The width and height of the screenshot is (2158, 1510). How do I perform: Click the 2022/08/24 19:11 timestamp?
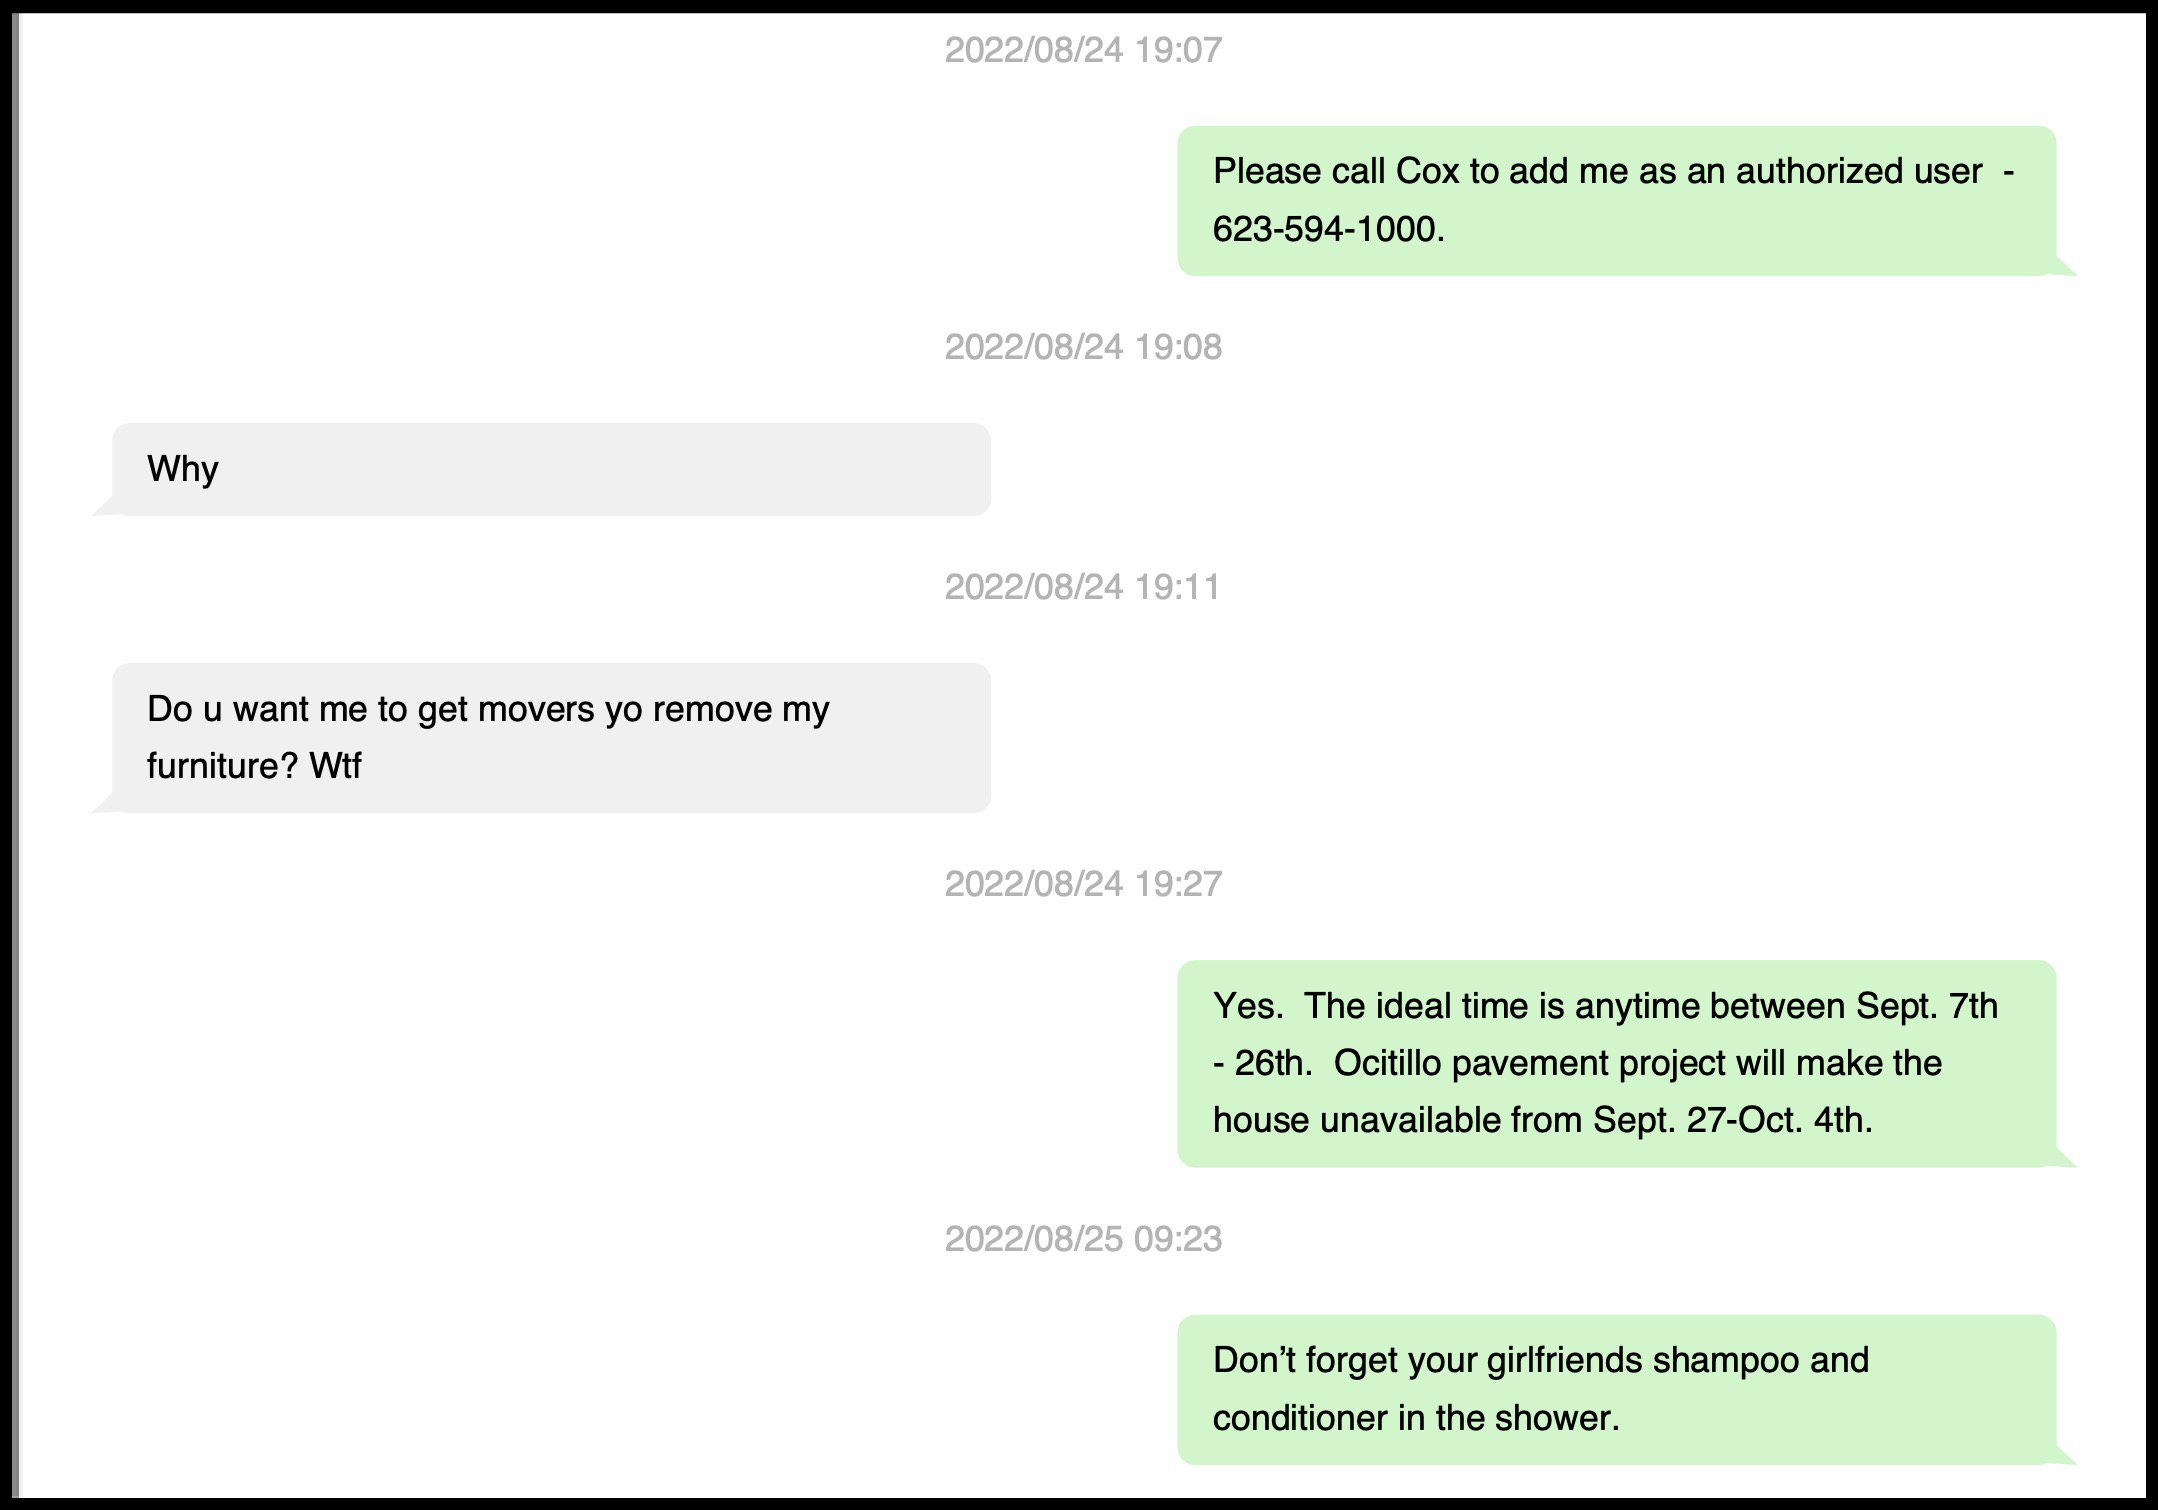tap(1083, 587)
